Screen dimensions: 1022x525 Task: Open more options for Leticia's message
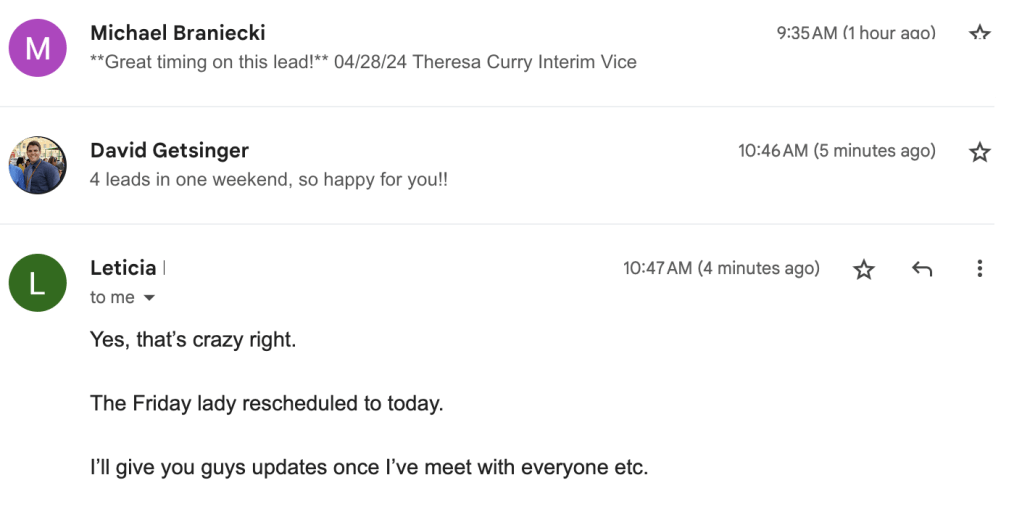980,269
